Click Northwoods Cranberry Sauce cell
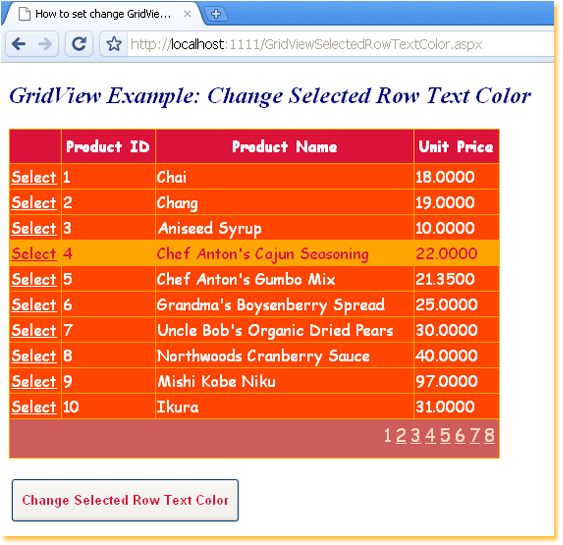 284,355
